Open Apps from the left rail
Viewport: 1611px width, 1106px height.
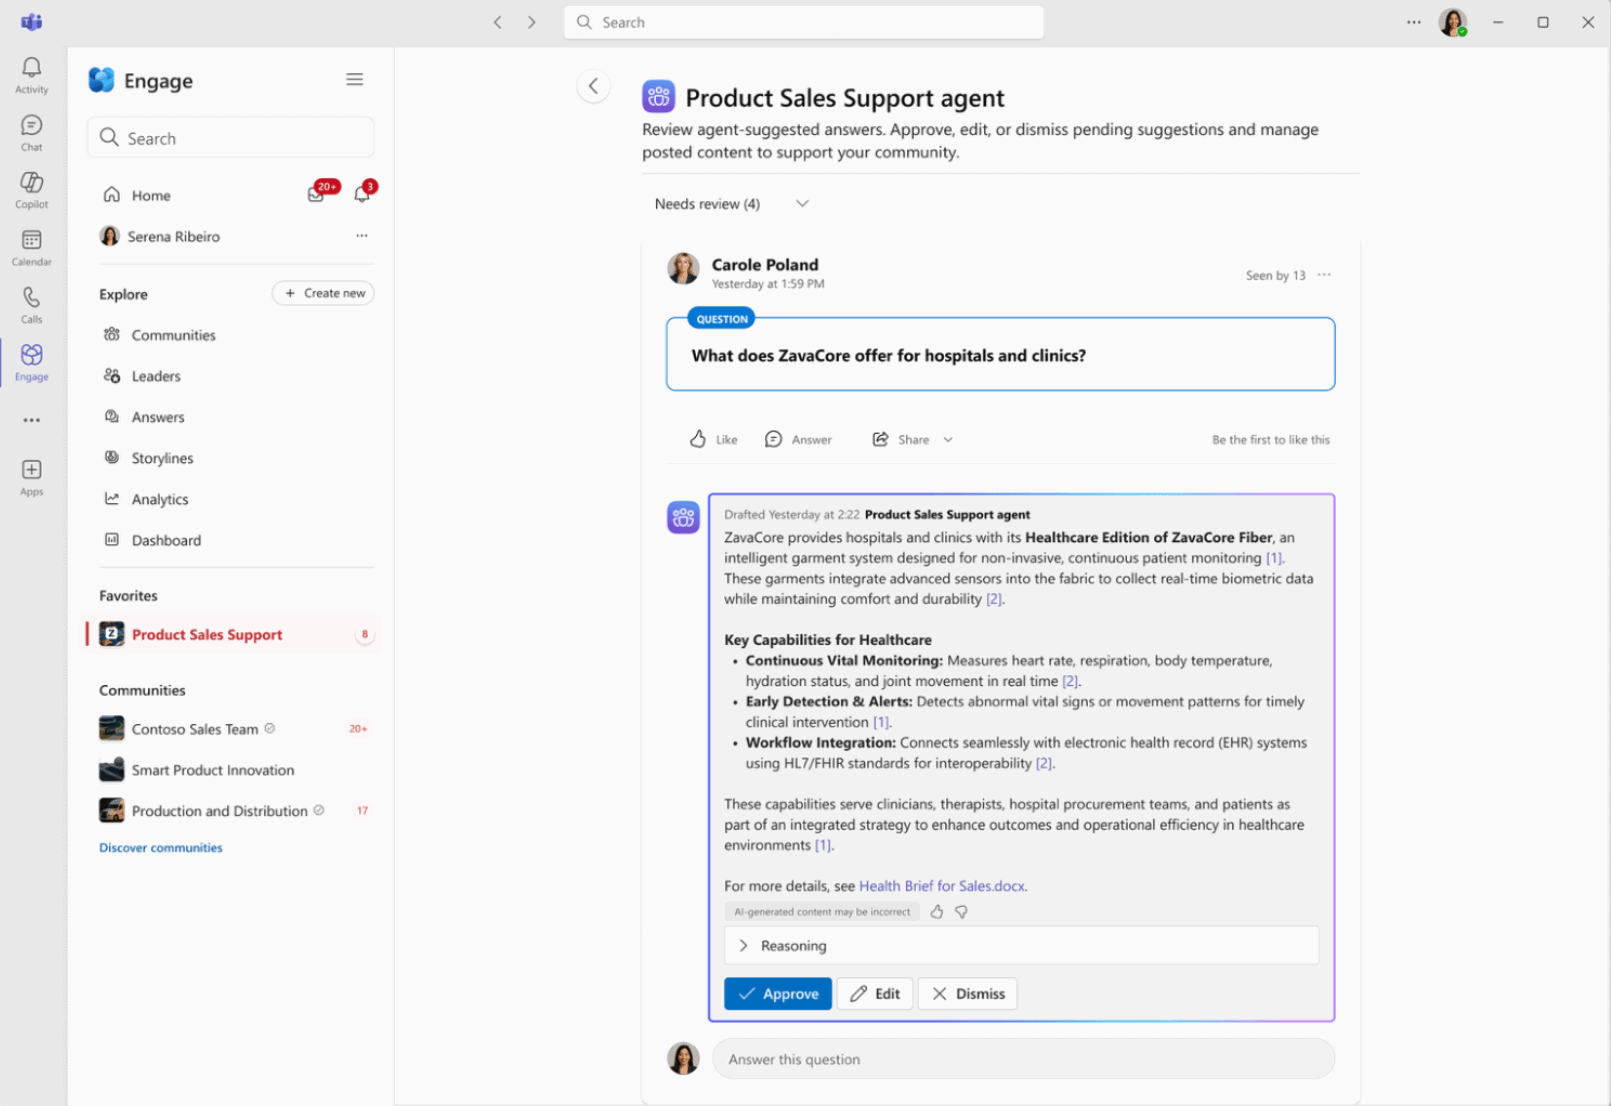click(x=31, y=473)
